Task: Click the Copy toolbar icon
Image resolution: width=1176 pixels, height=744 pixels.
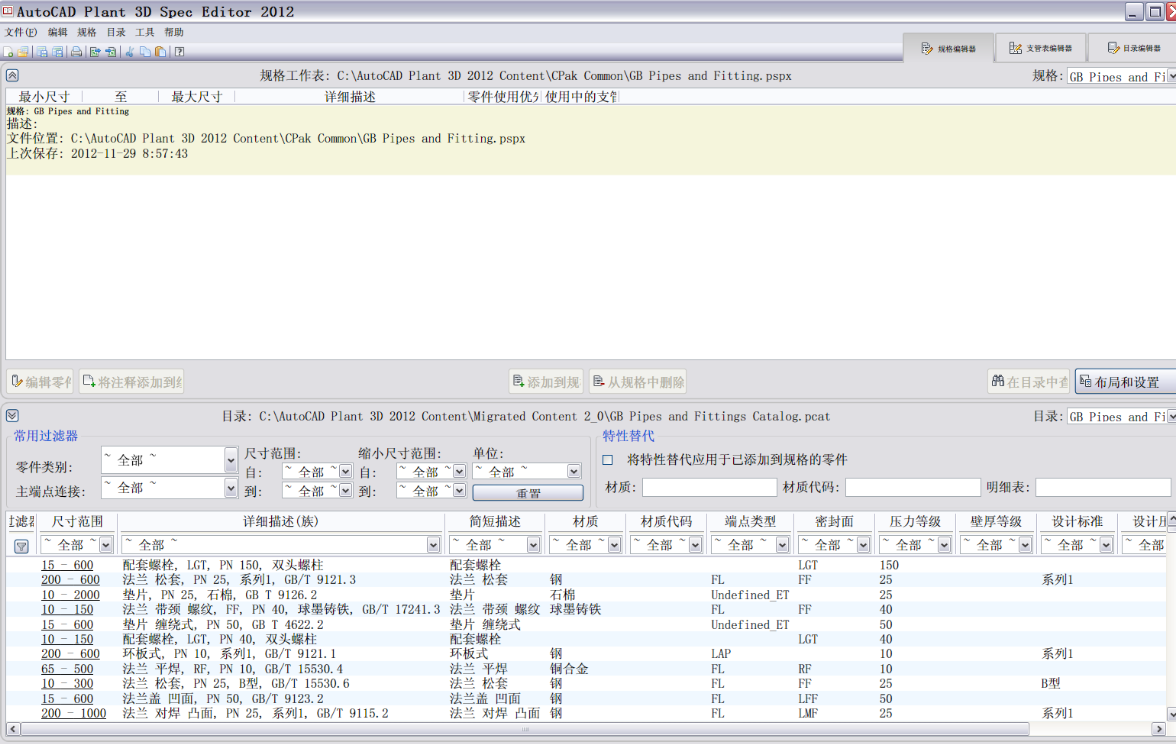Action: tap(145, 52)
